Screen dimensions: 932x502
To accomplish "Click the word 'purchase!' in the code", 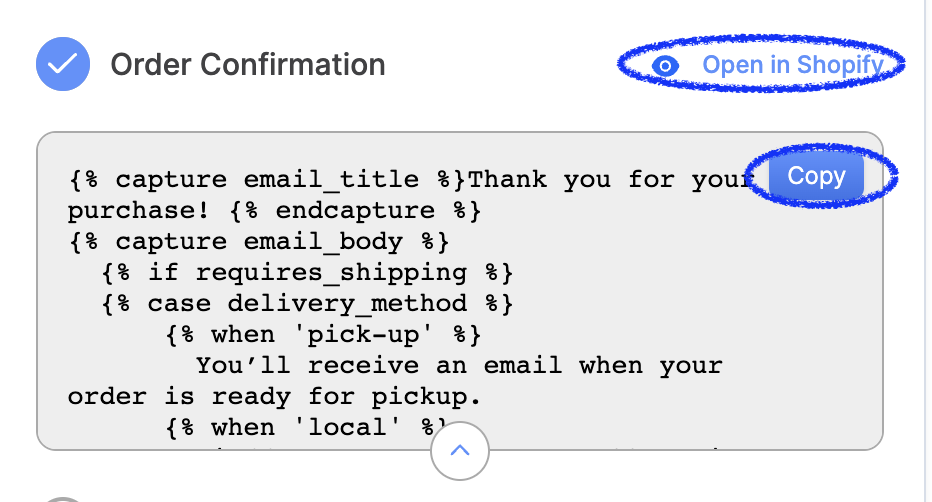I will (138, 211).
